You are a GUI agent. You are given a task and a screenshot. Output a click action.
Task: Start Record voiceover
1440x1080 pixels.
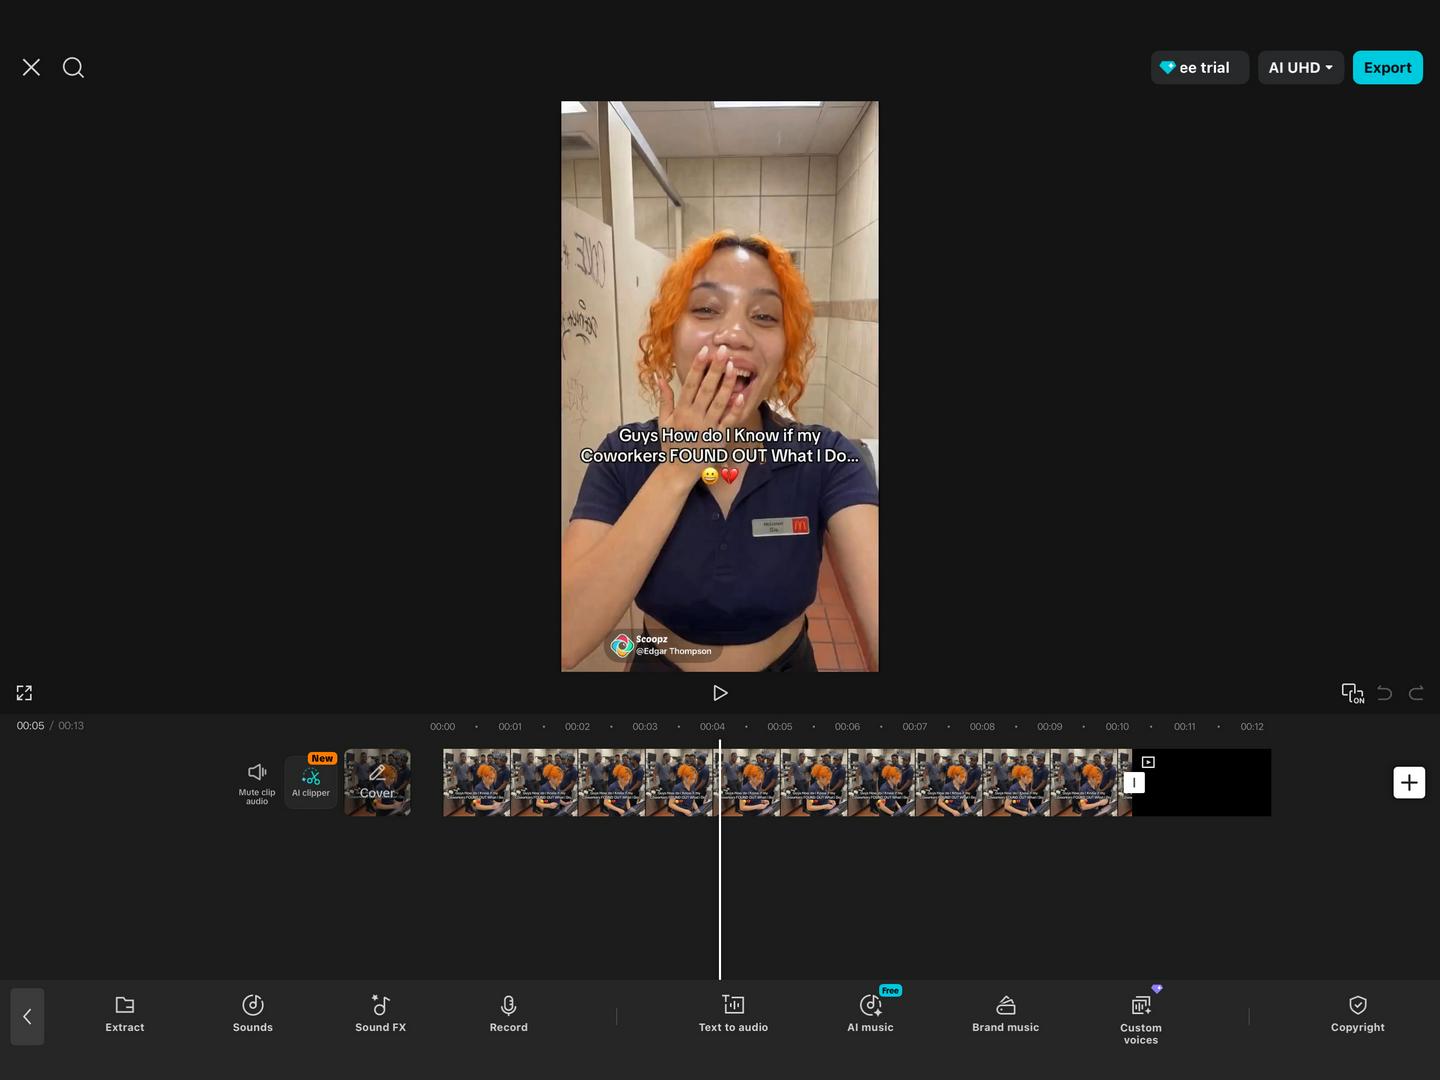tap(508, 1013)
